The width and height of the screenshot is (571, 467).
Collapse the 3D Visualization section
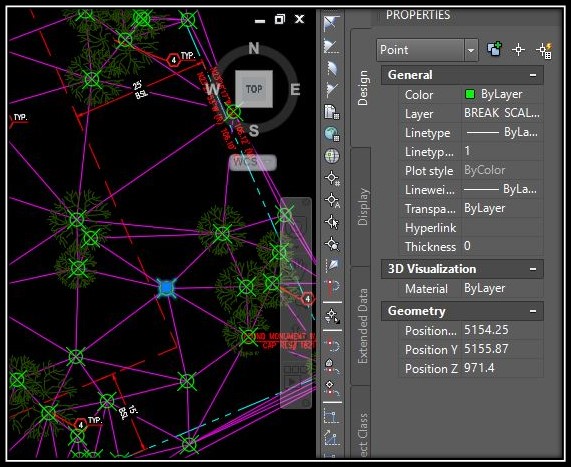(x=533, y=269)
